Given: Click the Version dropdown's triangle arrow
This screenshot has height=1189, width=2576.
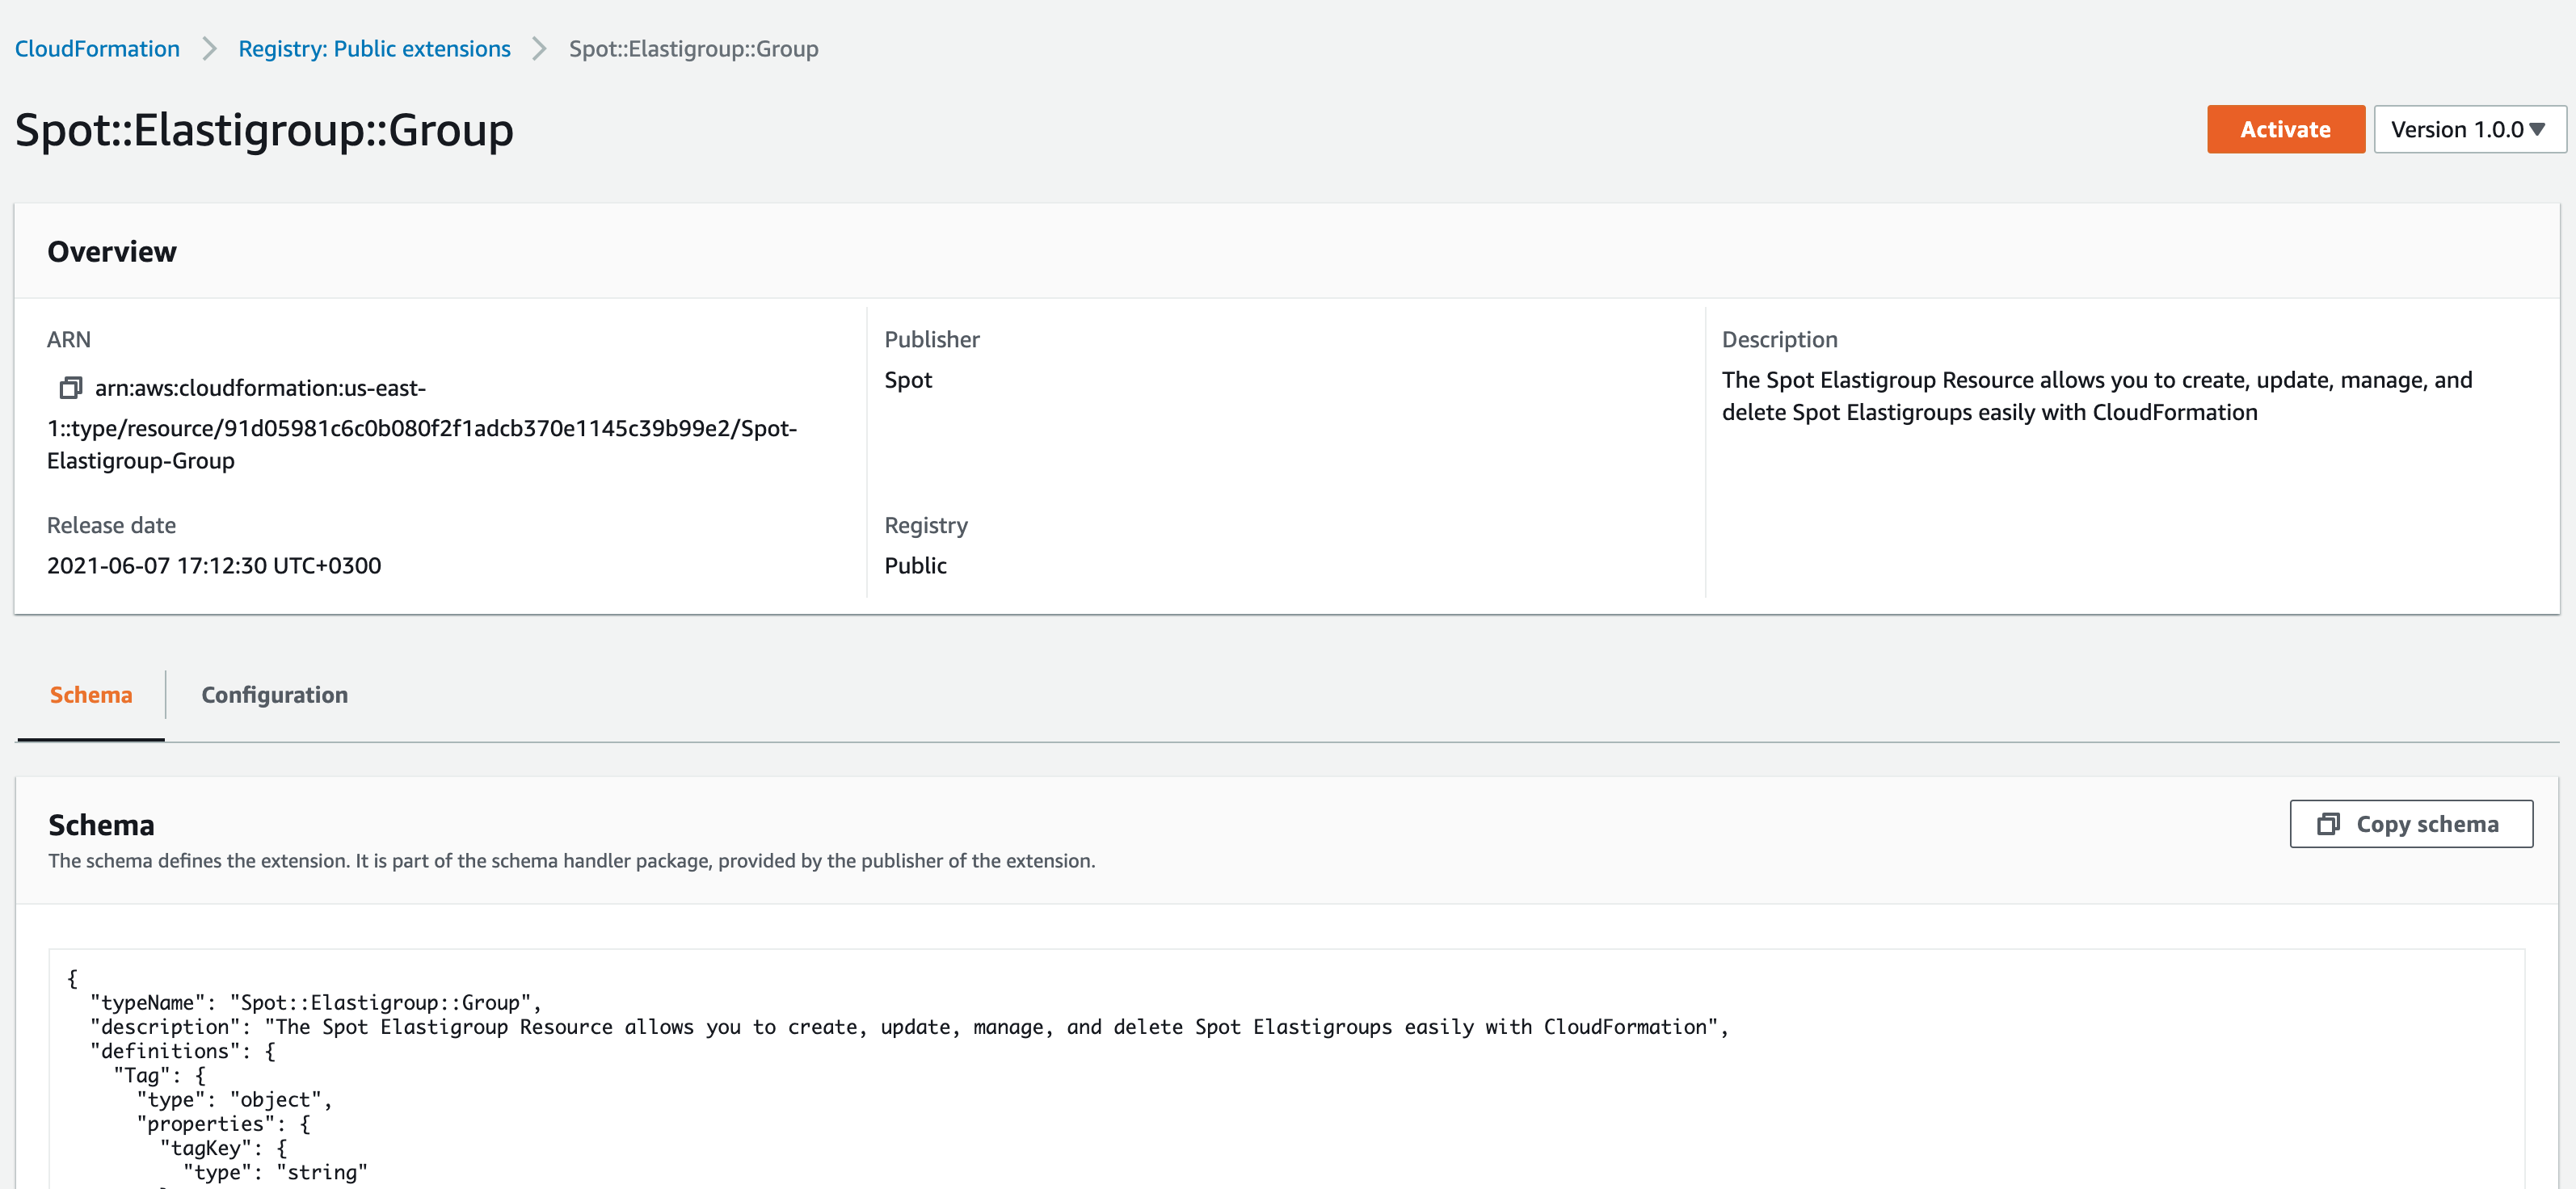Looking at the screenshot, I should tap(2537, 130).
